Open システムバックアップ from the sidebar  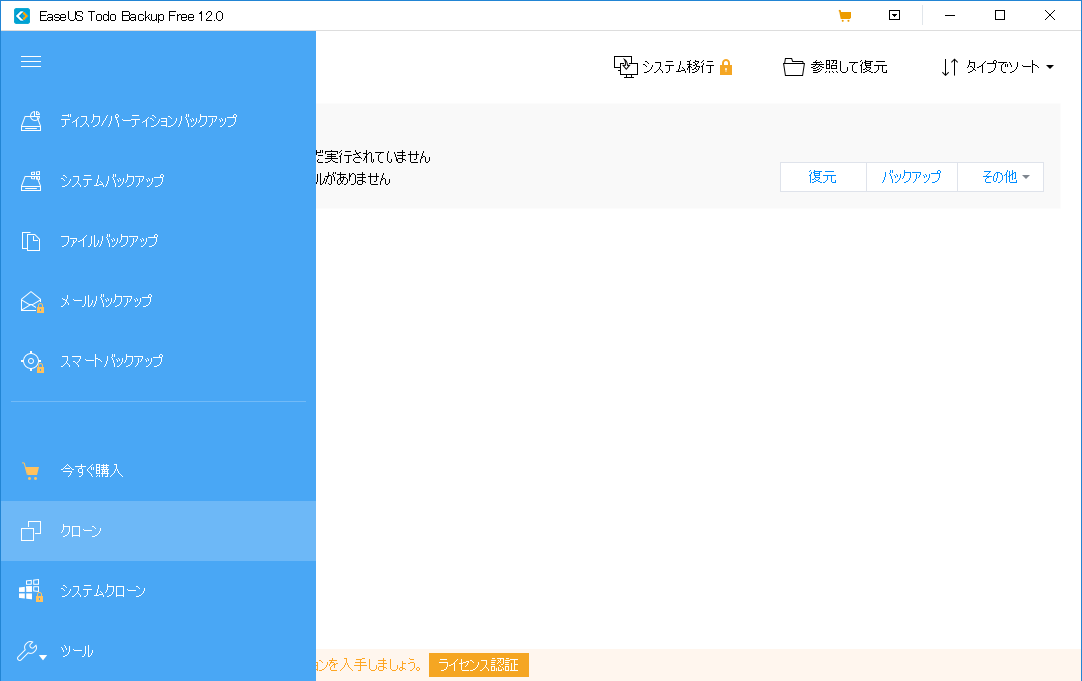112,181
